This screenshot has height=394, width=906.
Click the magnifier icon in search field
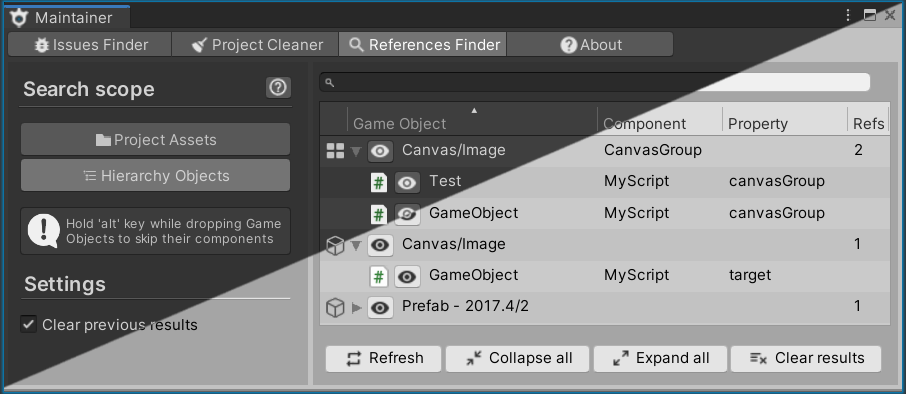329,83
